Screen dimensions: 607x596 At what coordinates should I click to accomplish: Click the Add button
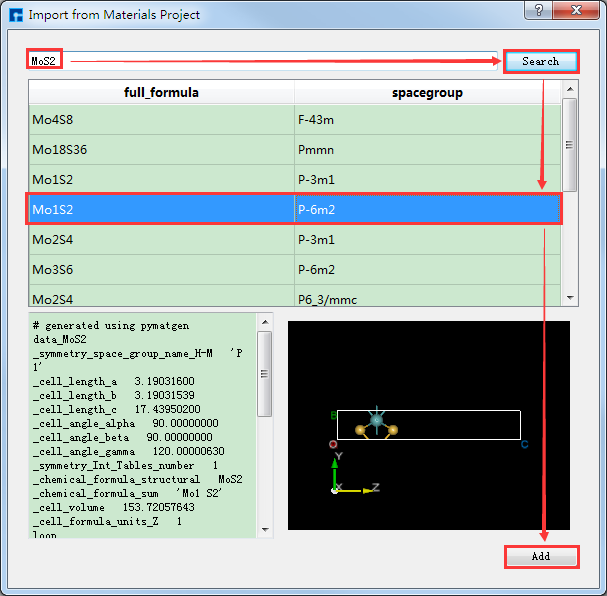tap(541, 556)
